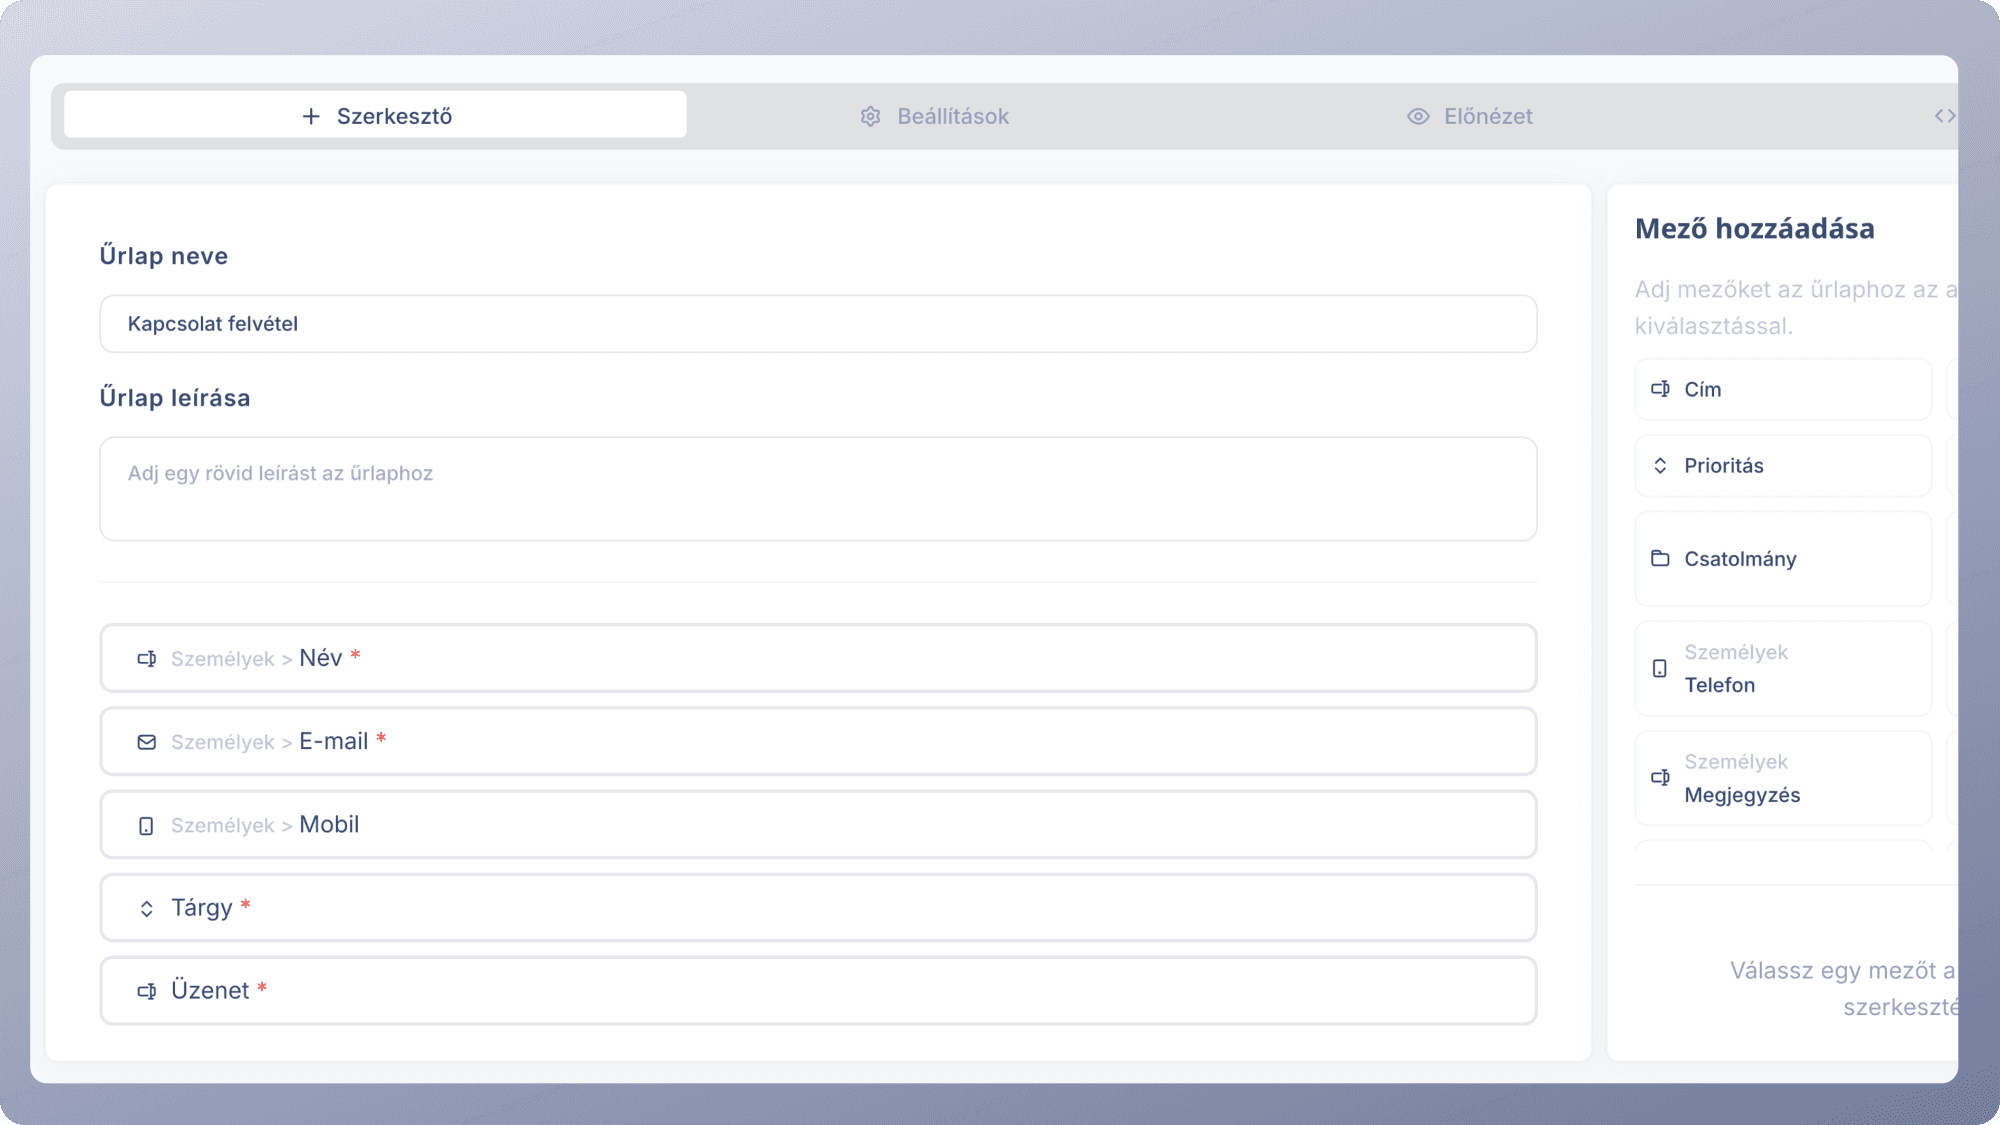This screenshot has height=1125, width=2000.
Task: Click the sort arrows icon on Prioritás card
Action: (x=1660, y=466)
